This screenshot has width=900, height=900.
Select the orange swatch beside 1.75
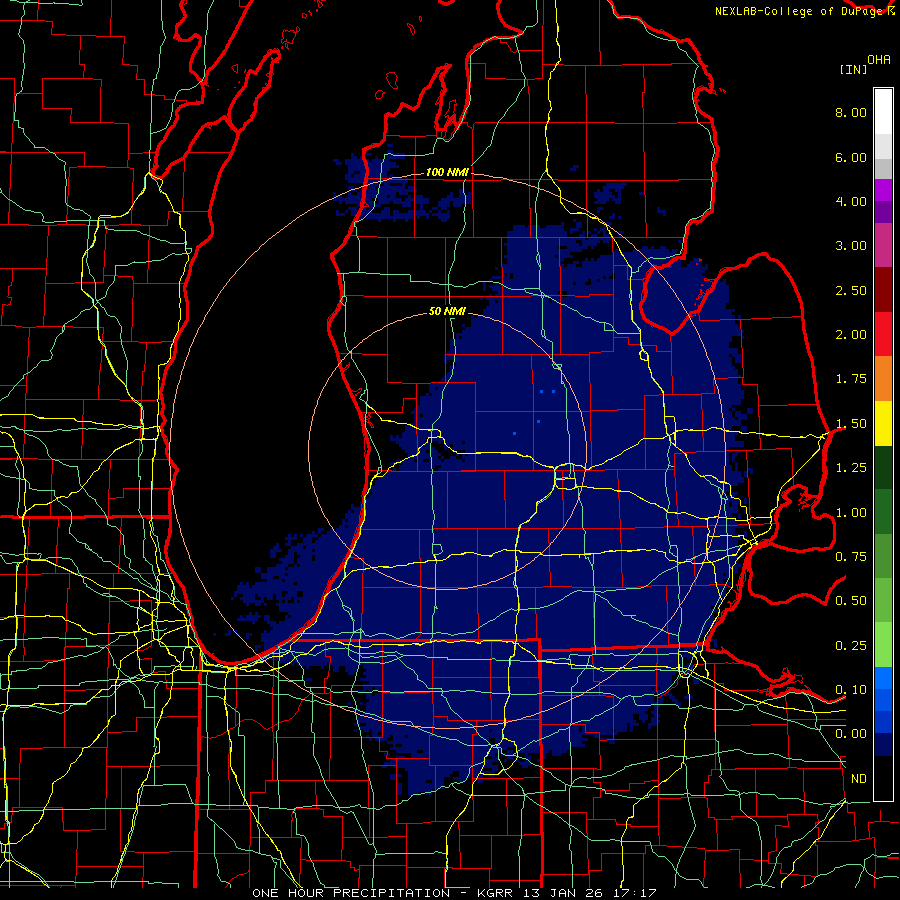coord(883,379)
